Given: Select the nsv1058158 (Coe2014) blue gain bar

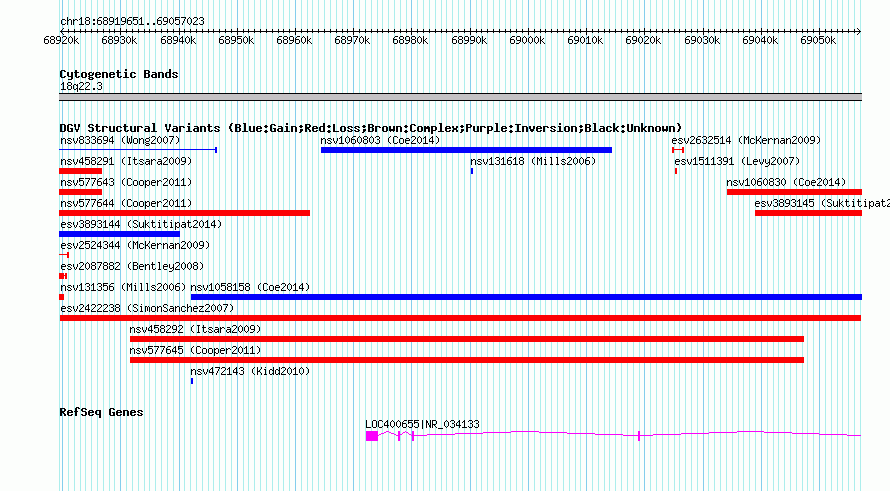Looking at the screenshot, I should (526, 297).
